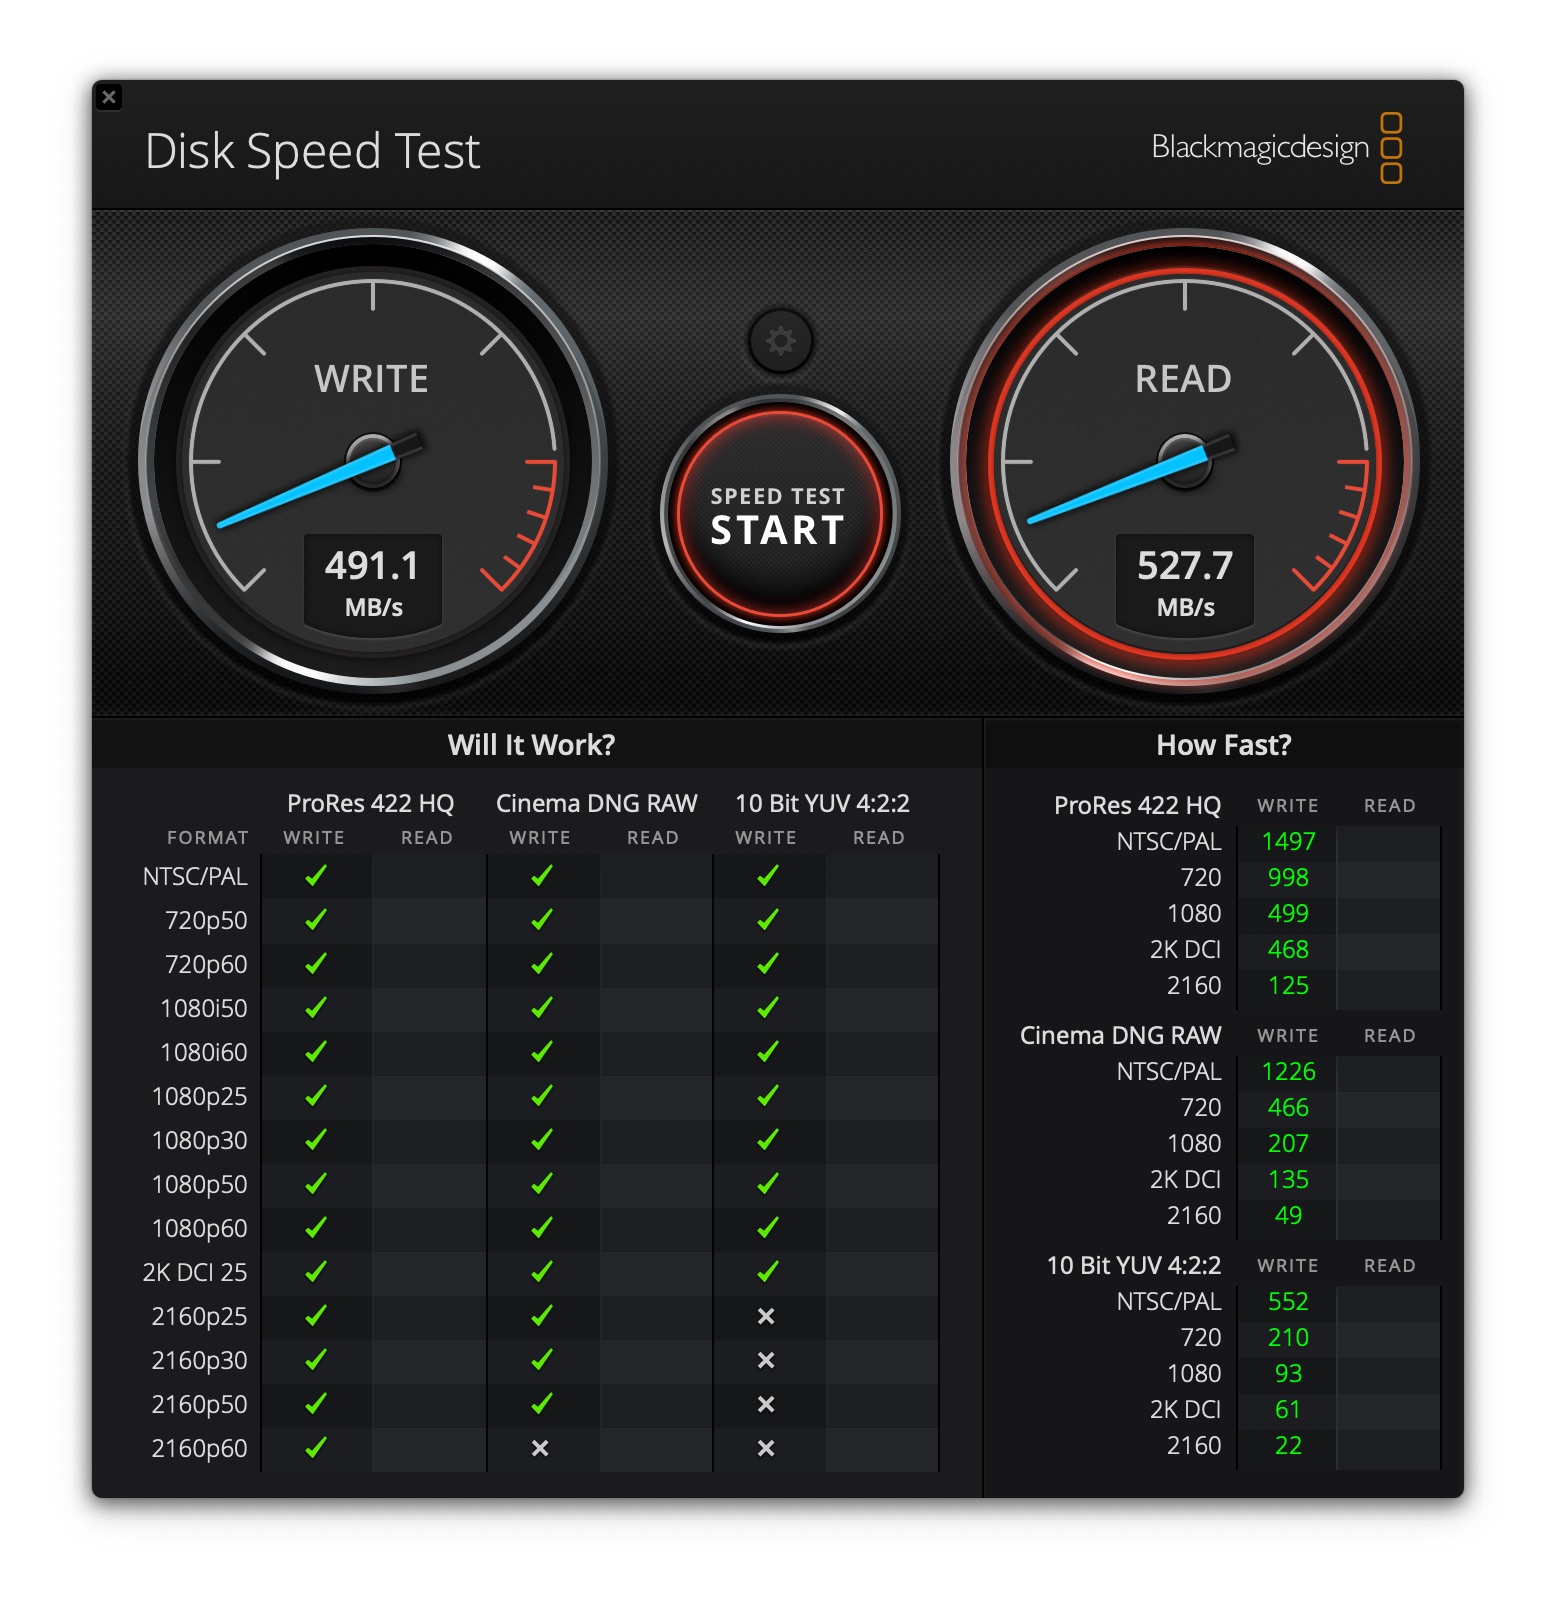Image resolution: width=1556 pixels, height=1604 pixels.
Task: Click 10 Bit YUV write cross for 2160p30
Action: [x=766, y=1360]
